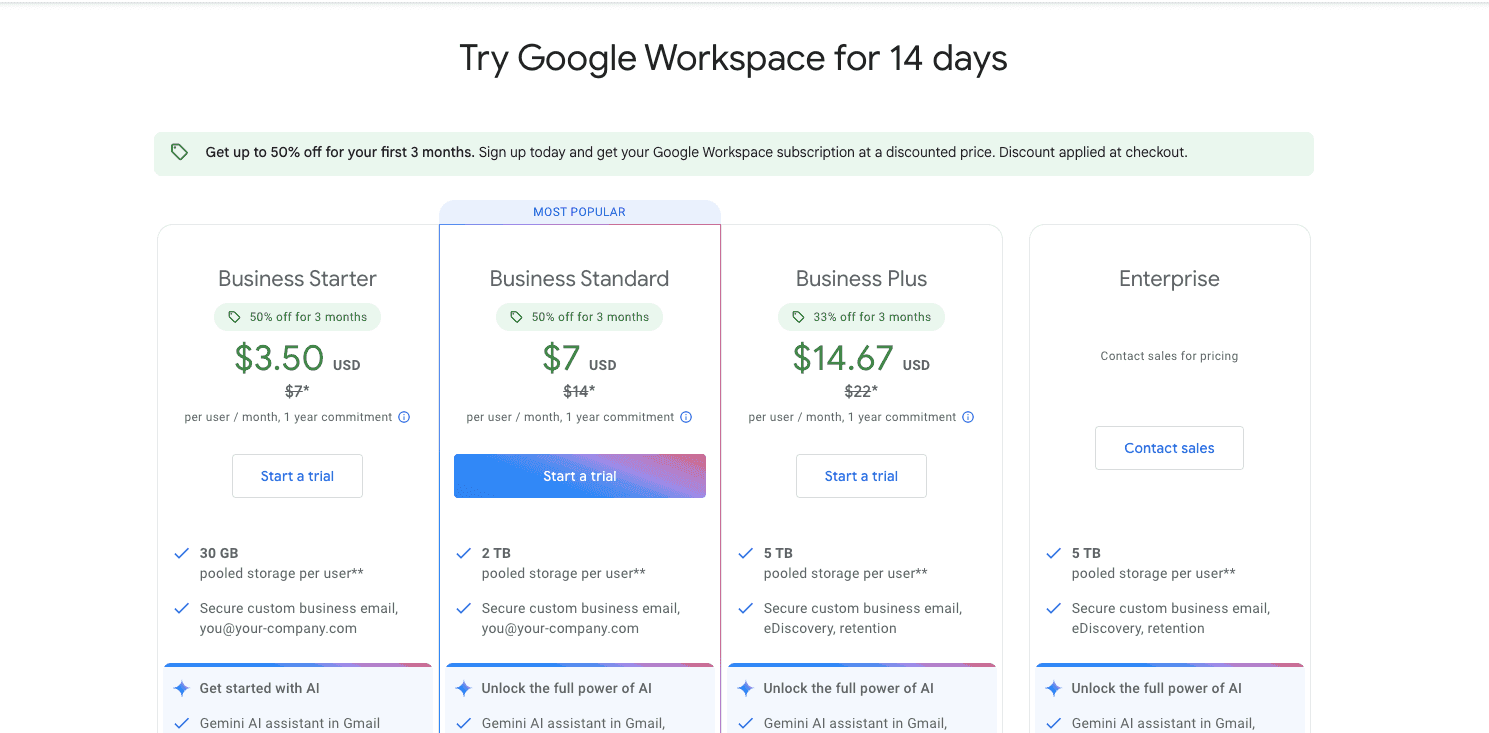Click the checkmark beside Business Plus 5 TB storage
The width and height of the screenshot is (1489, 733).
[745, 553]
